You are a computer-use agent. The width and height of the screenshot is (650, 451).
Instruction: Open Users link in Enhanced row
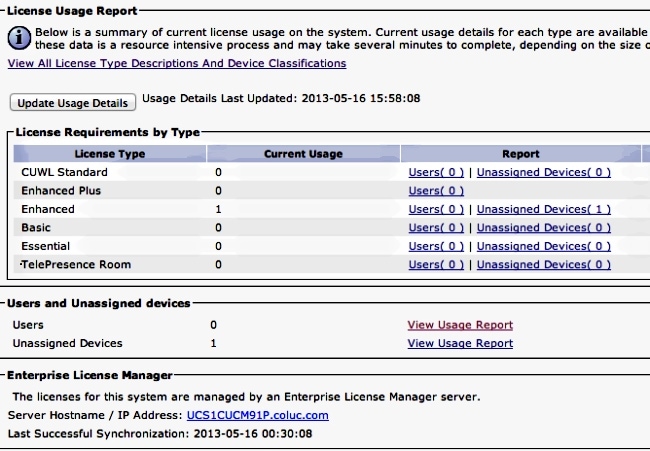(x=436, y=209)
